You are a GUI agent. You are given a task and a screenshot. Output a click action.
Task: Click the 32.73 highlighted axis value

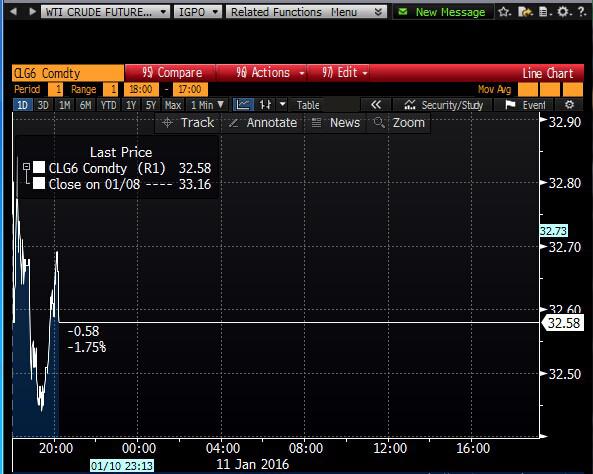pos(553,231)
